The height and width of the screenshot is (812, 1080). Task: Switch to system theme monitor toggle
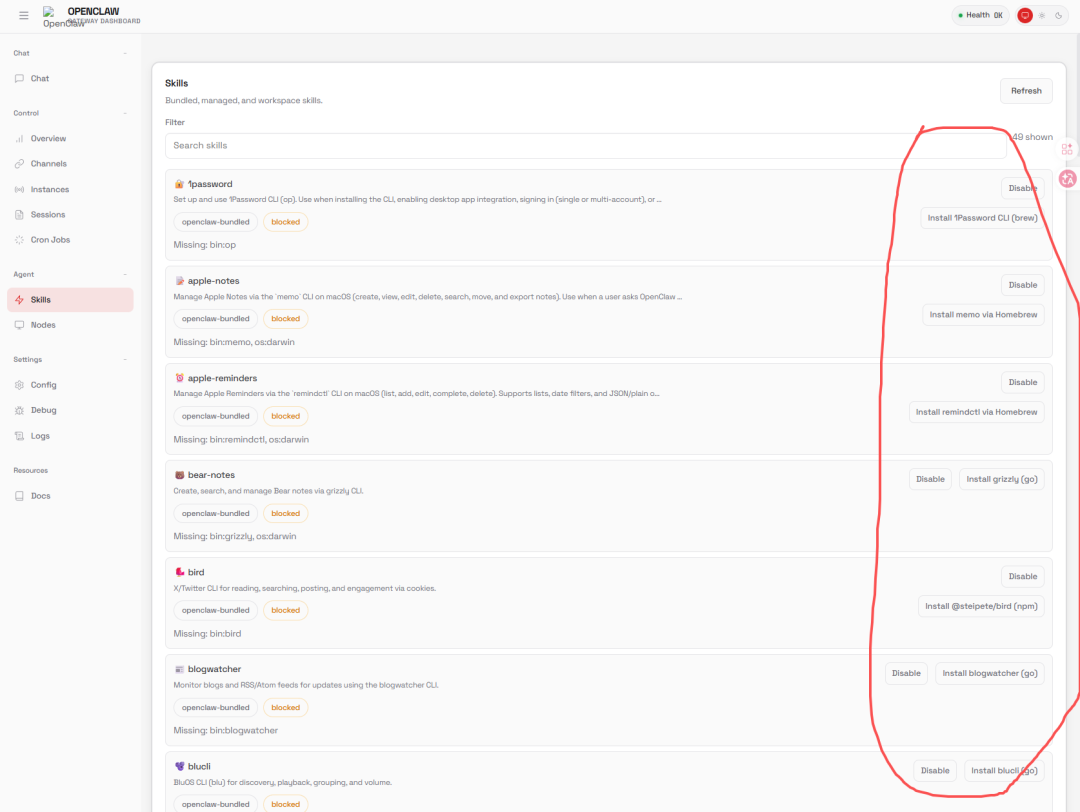pyautogui.click(x=1024, y=15)
